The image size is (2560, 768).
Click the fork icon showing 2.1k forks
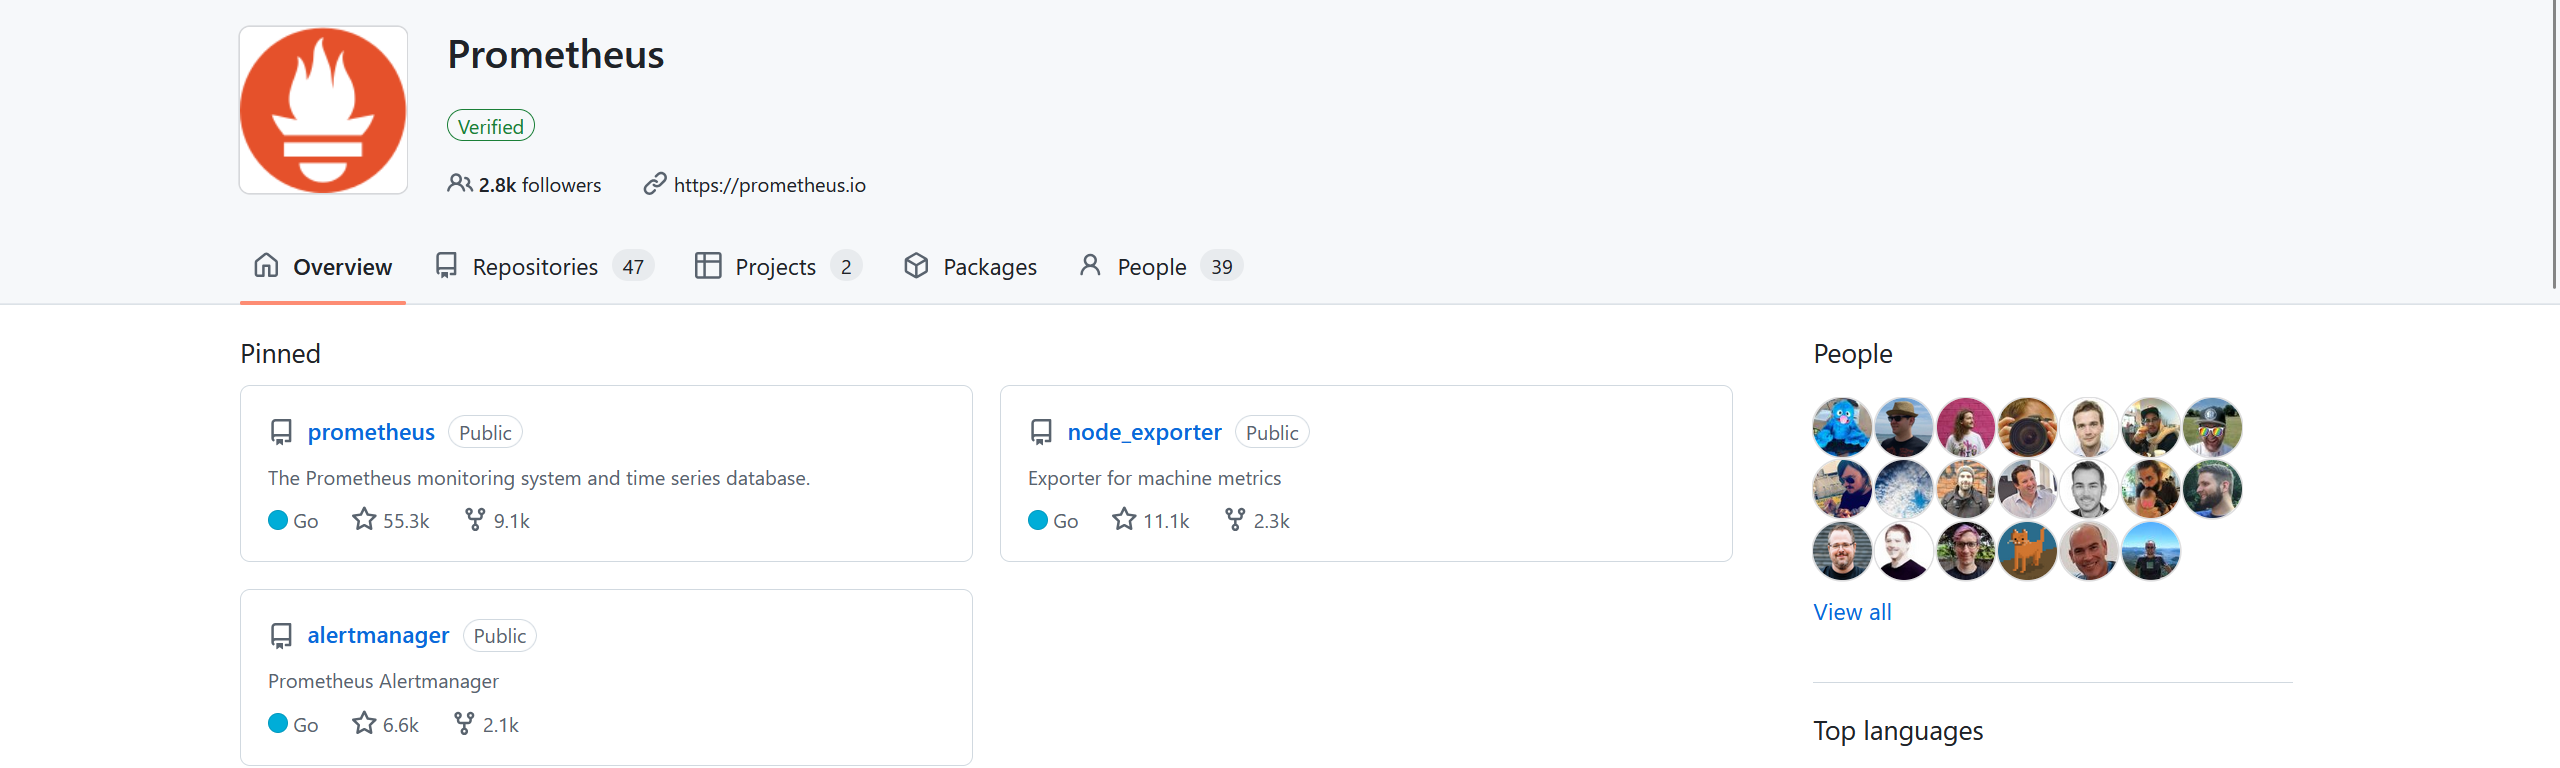coord(464,723)
